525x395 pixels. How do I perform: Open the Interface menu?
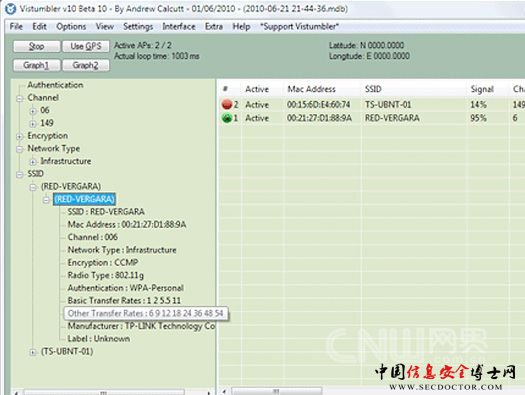179,26
